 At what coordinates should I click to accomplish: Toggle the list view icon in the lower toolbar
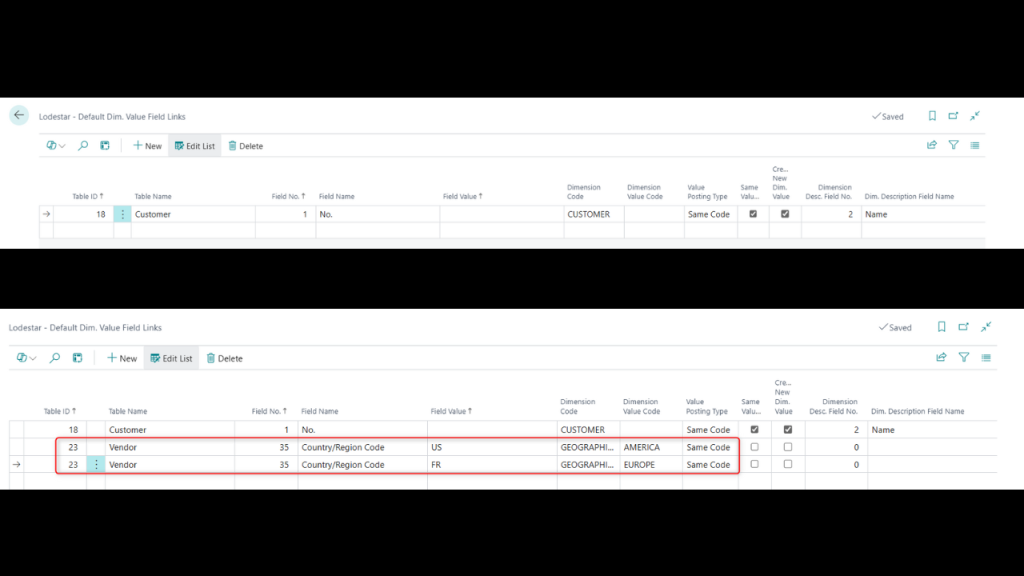(x=986, y=357)
